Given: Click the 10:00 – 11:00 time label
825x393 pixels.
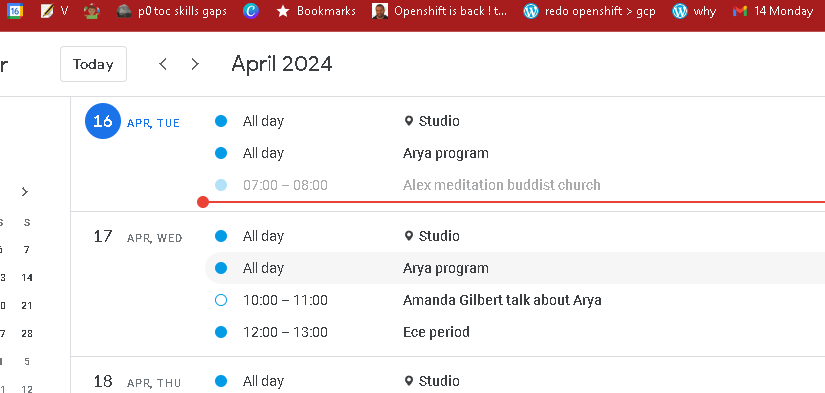Looking at the screenshot, I should (285, 300).
